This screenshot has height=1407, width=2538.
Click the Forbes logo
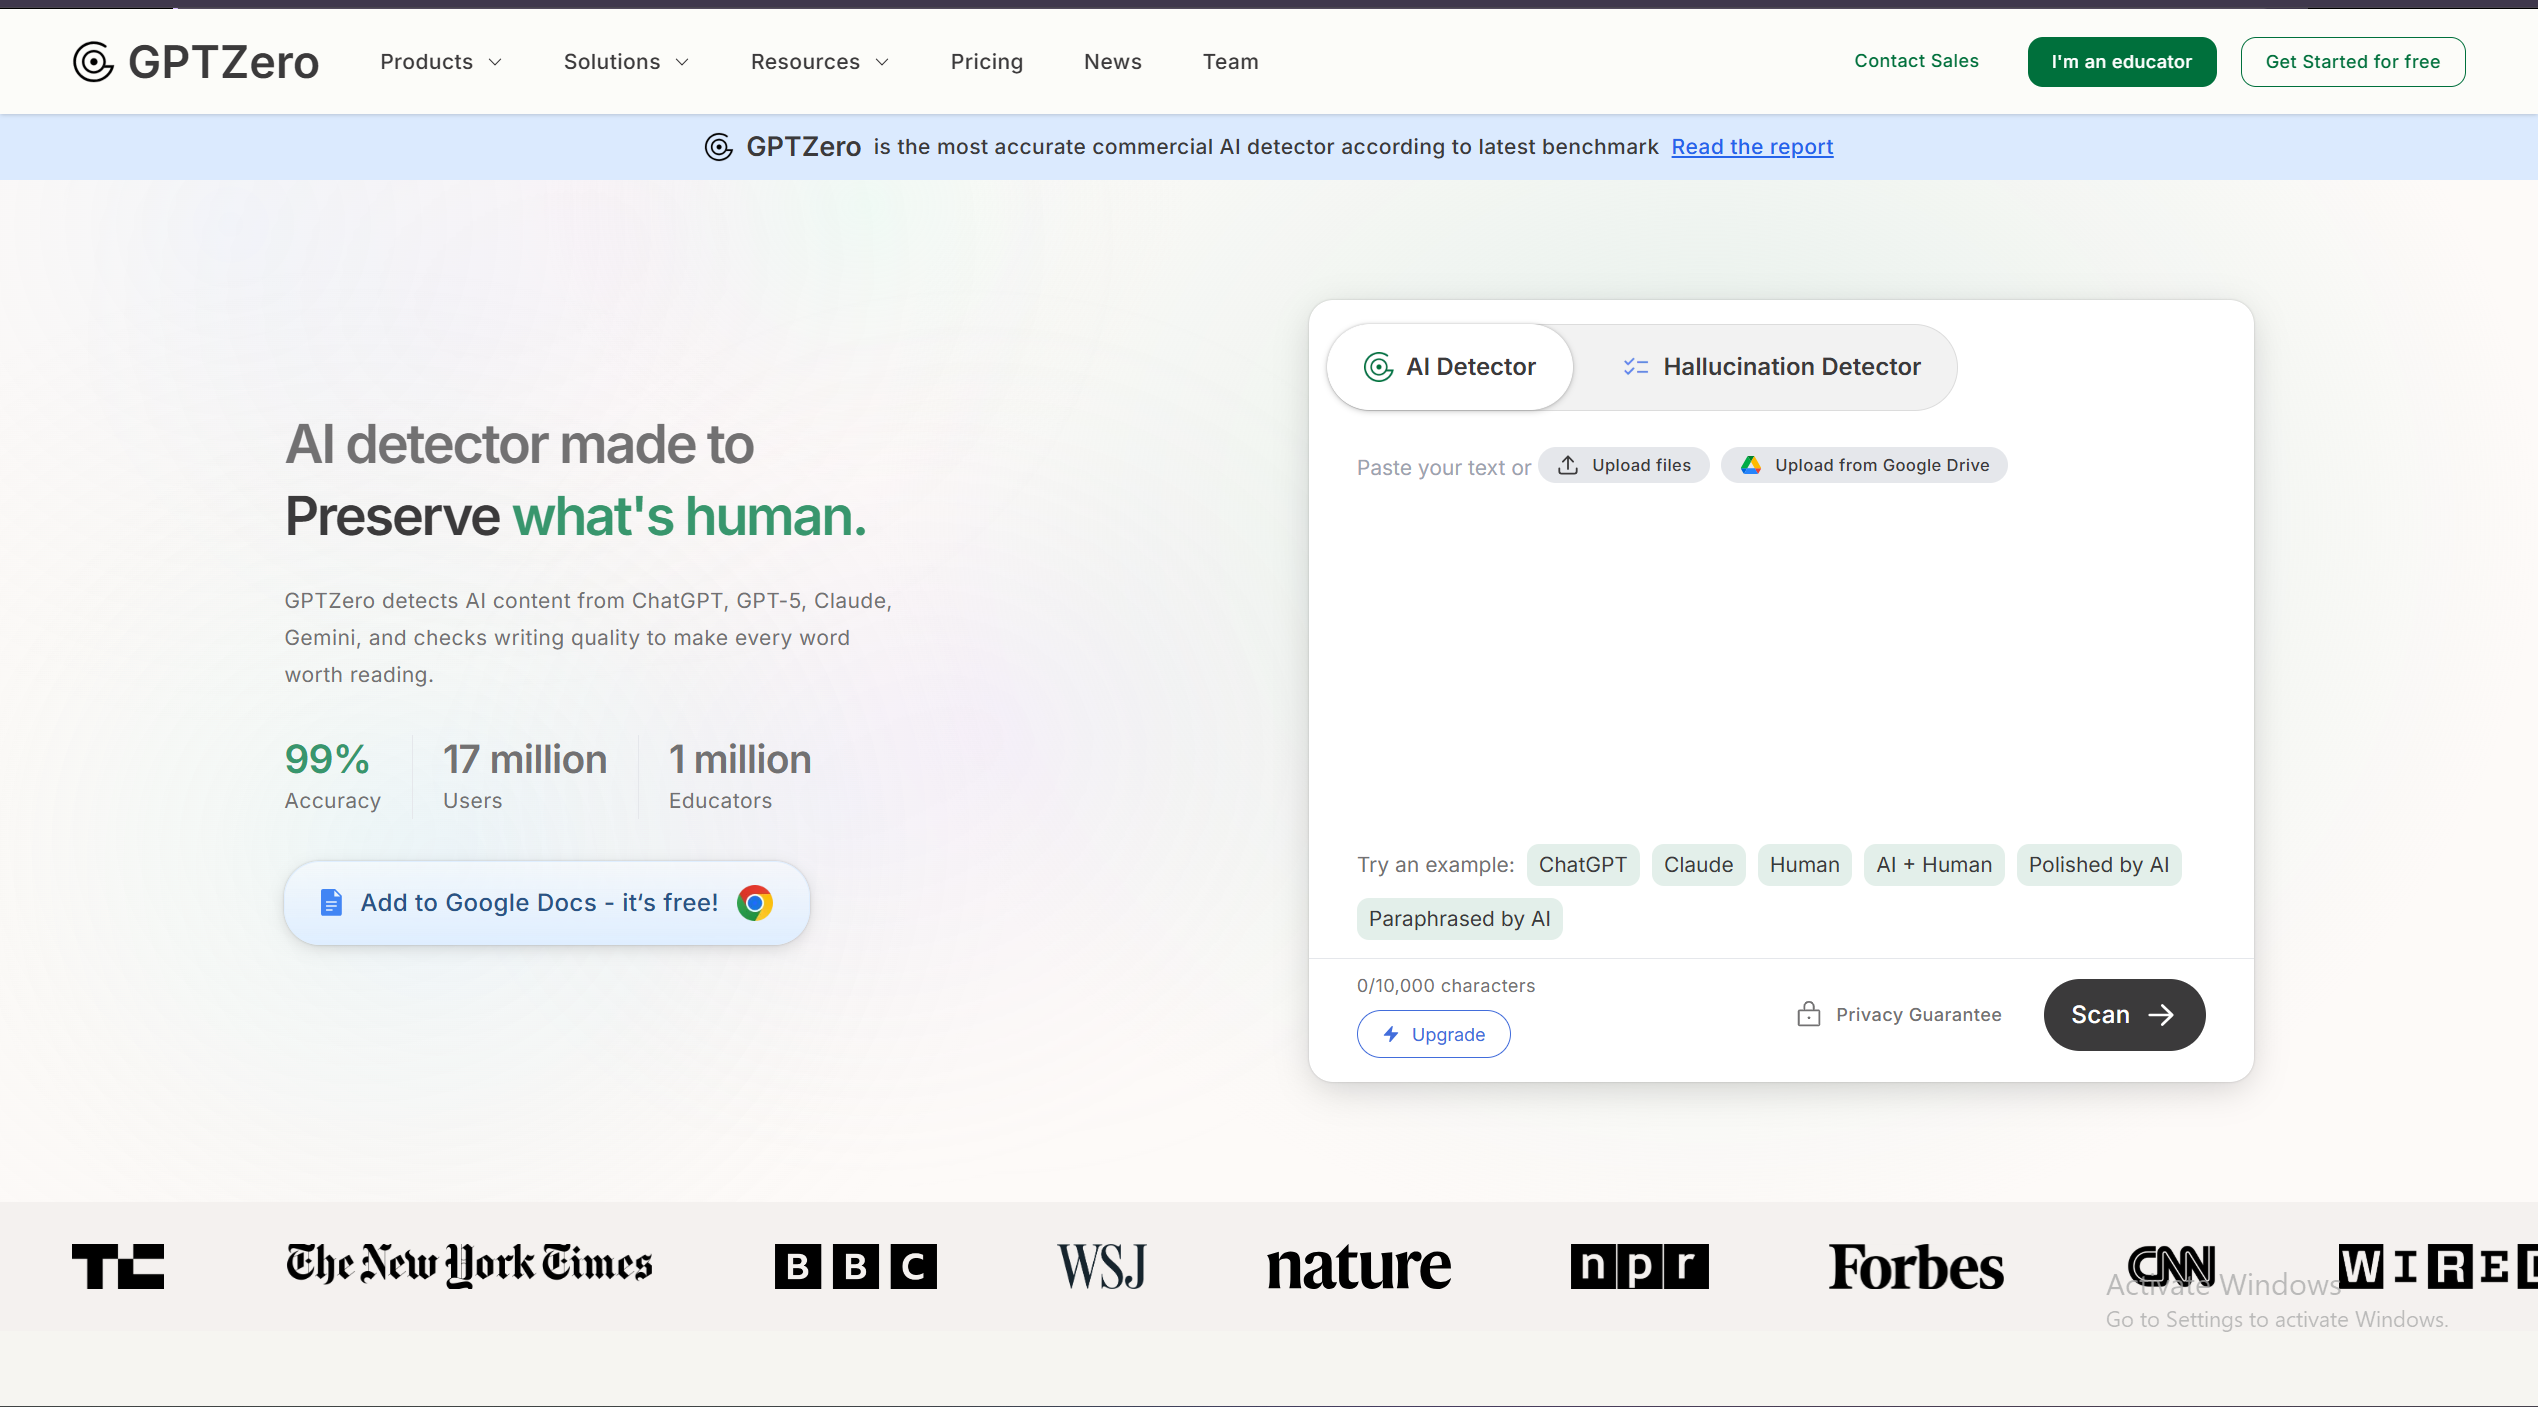(x=1916, y=1267)
